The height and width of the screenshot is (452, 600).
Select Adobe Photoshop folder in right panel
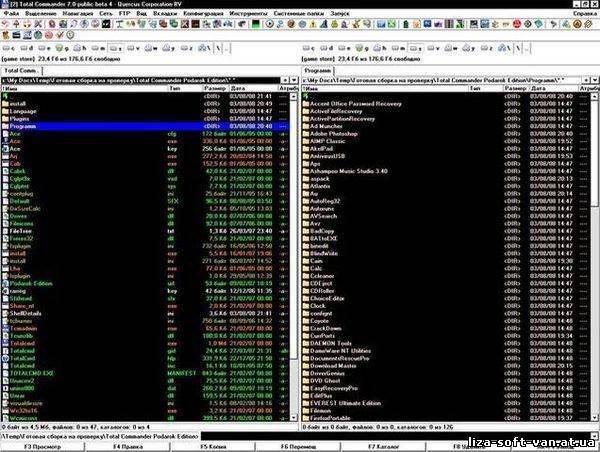click(x=446, y=134)
